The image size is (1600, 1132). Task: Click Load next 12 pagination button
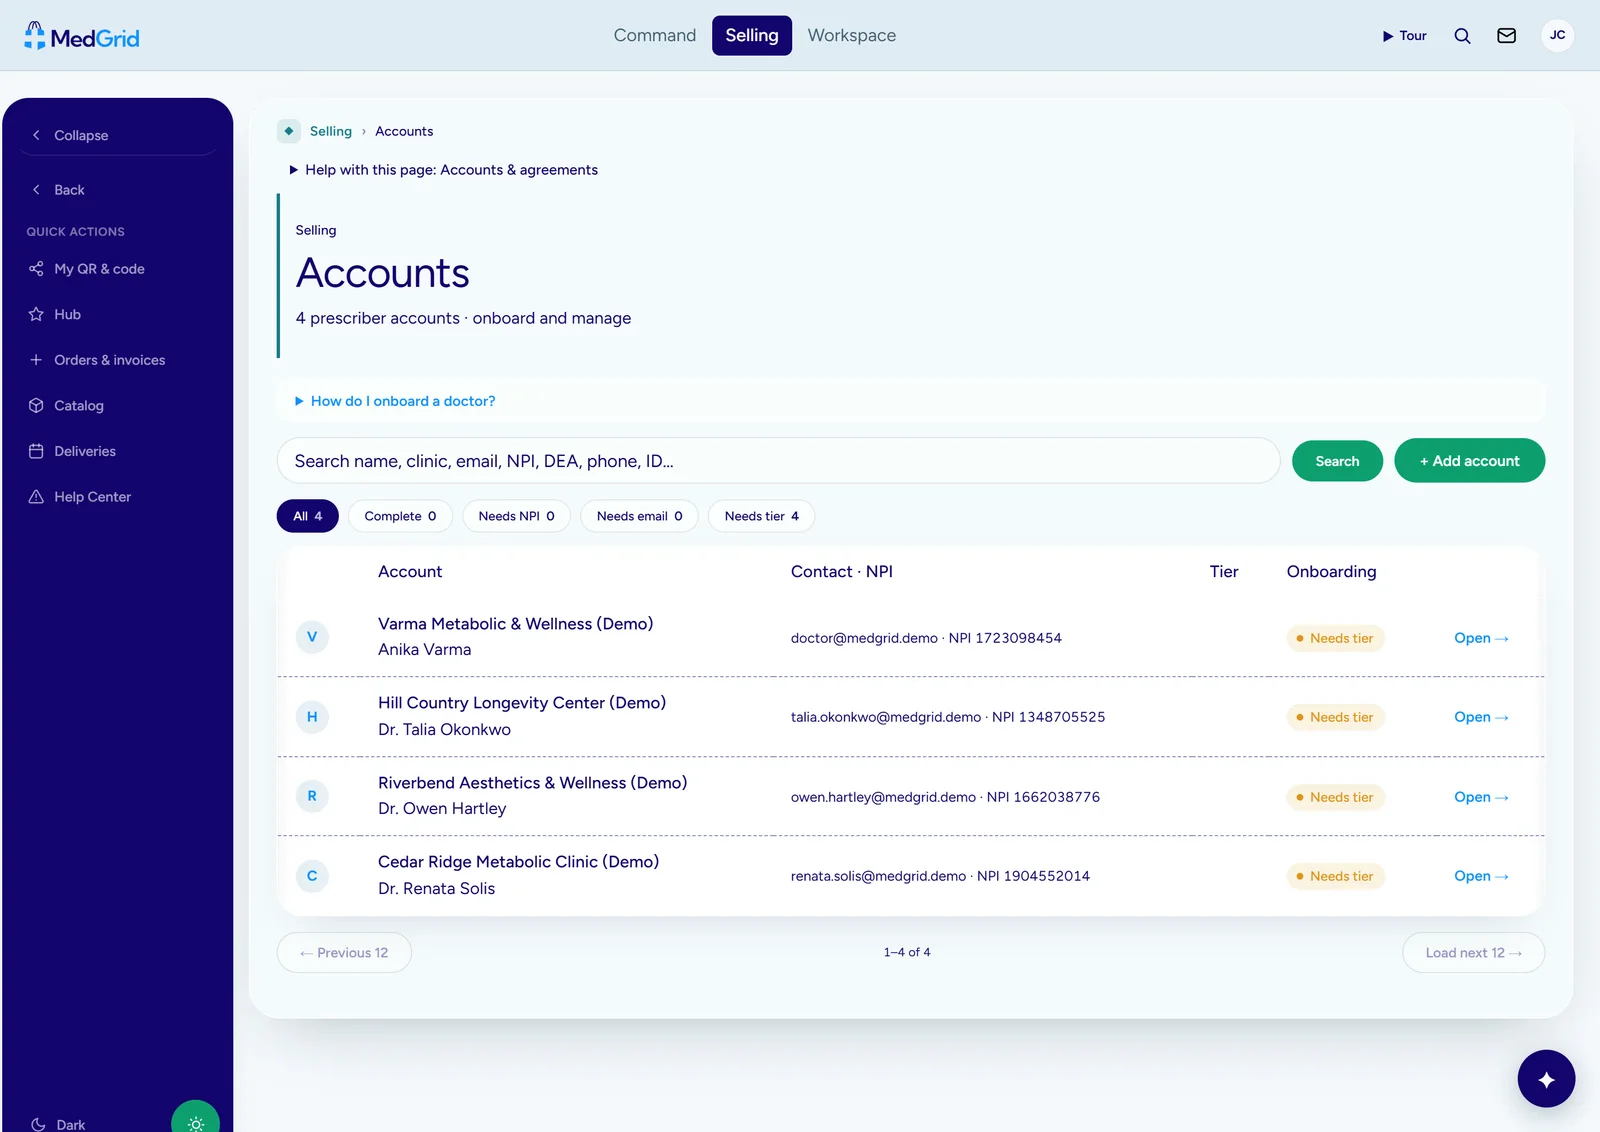coord(1473,953)
